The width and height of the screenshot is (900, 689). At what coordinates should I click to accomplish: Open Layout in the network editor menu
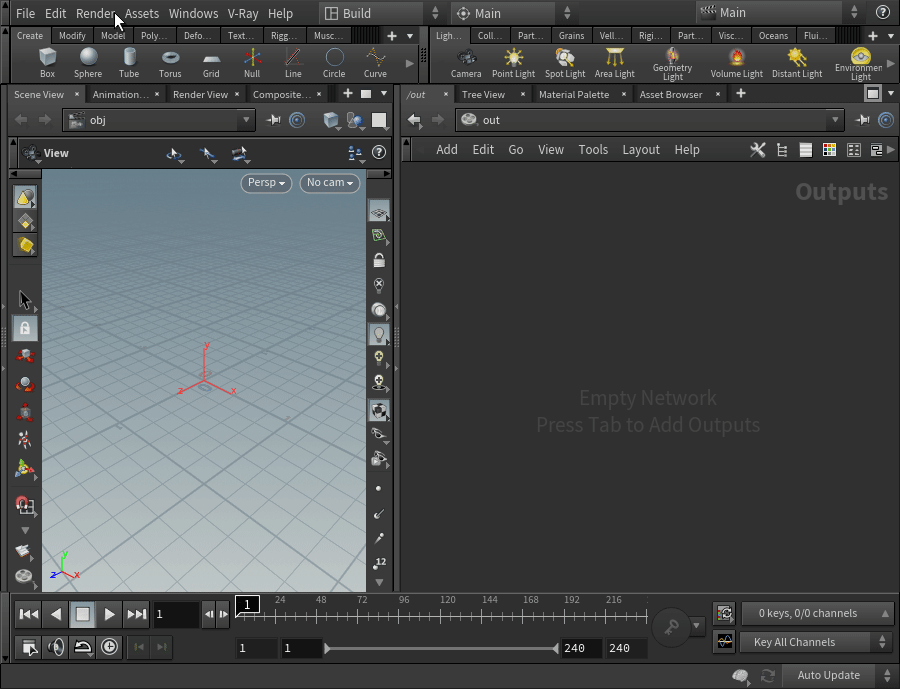[x=641, y=150]
